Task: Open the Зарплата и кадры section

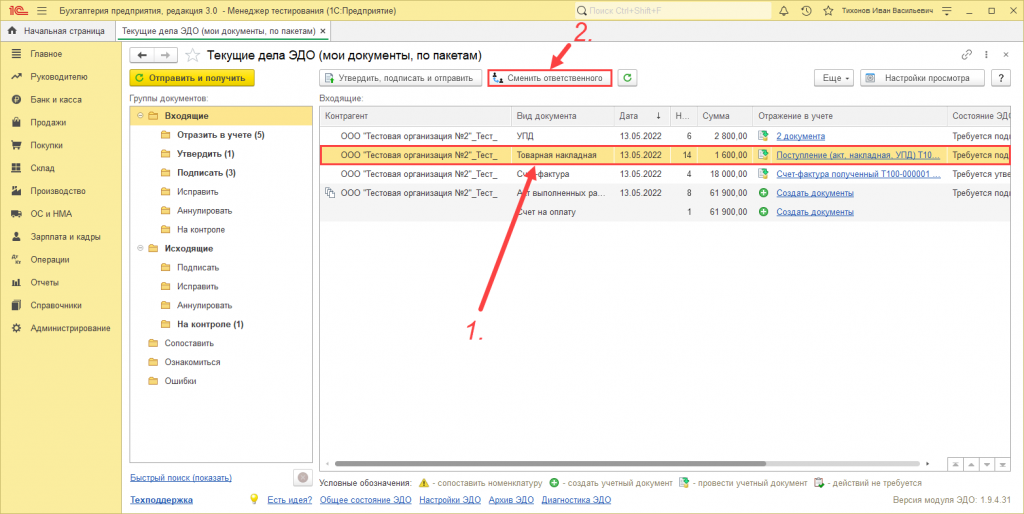Action: click(x=65, y=236)
